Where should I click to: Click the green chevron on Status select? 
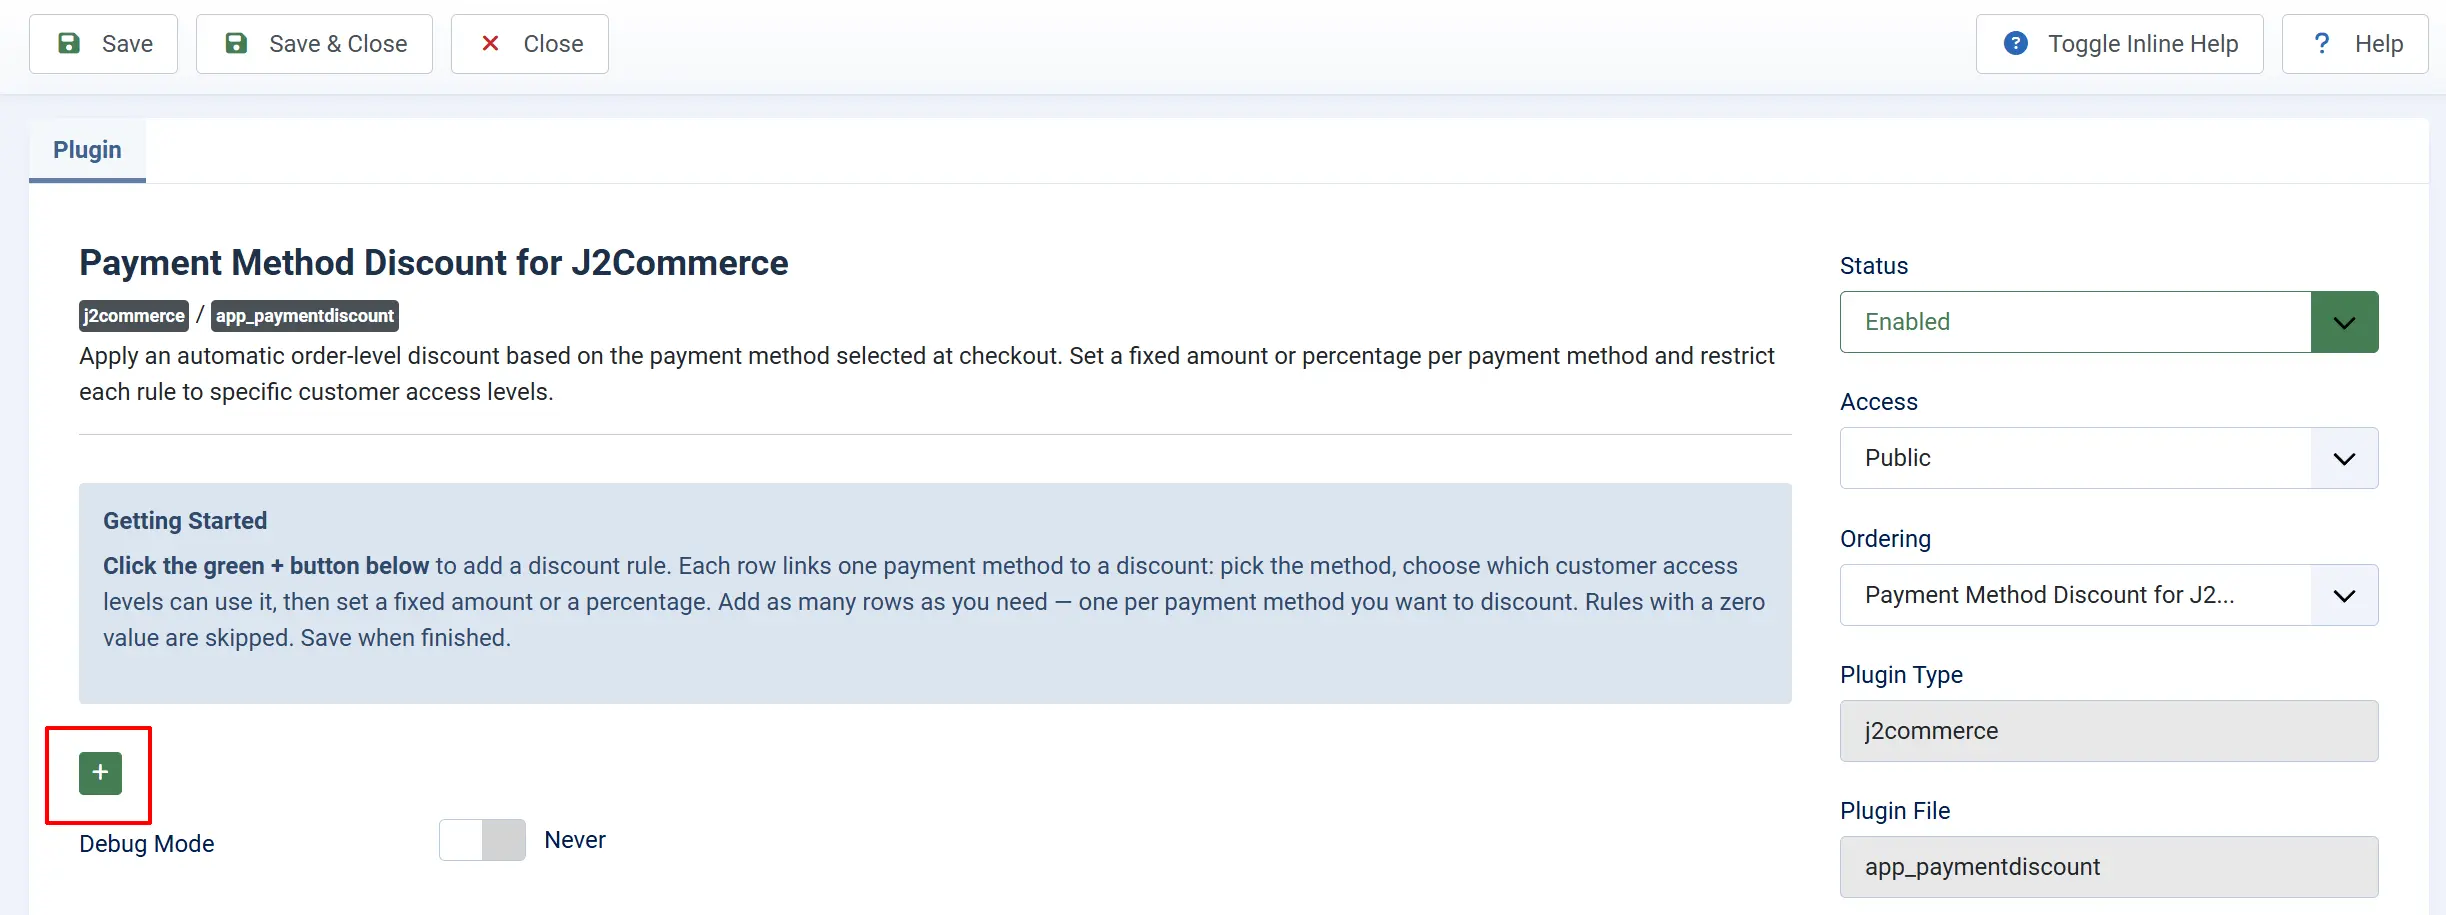pos(2345,322)
